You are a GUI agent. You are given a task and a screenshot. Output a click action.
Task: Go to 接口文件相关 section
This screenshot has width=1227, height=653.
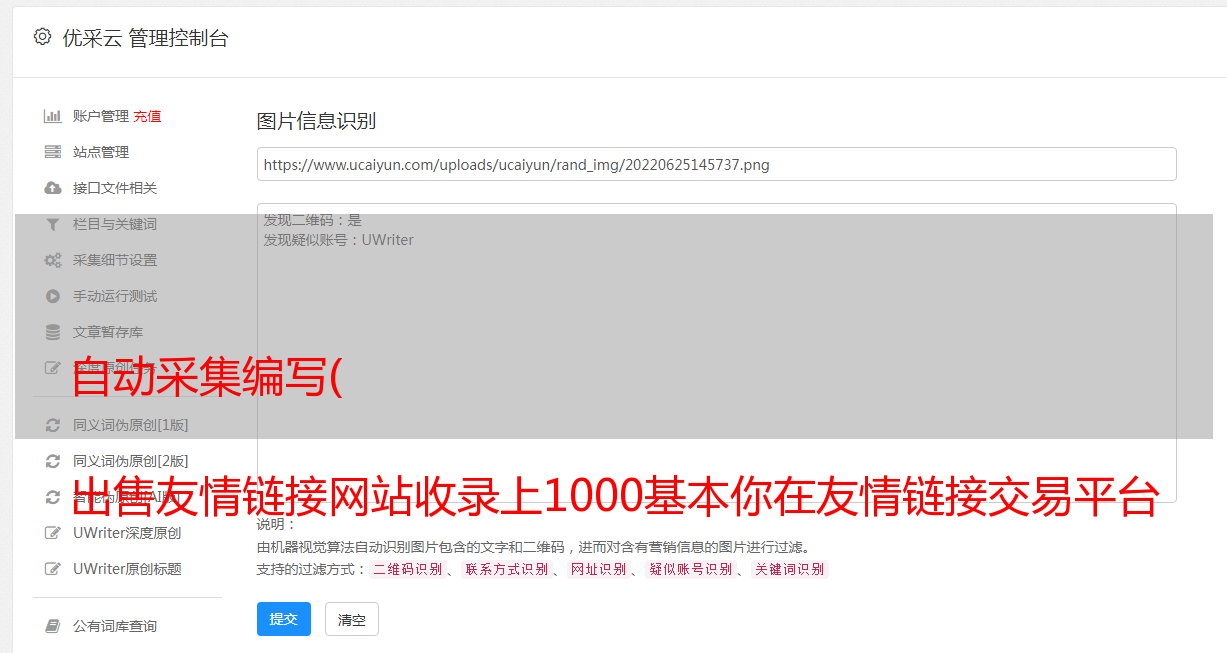pyautogui.click(x=115, y=188)
